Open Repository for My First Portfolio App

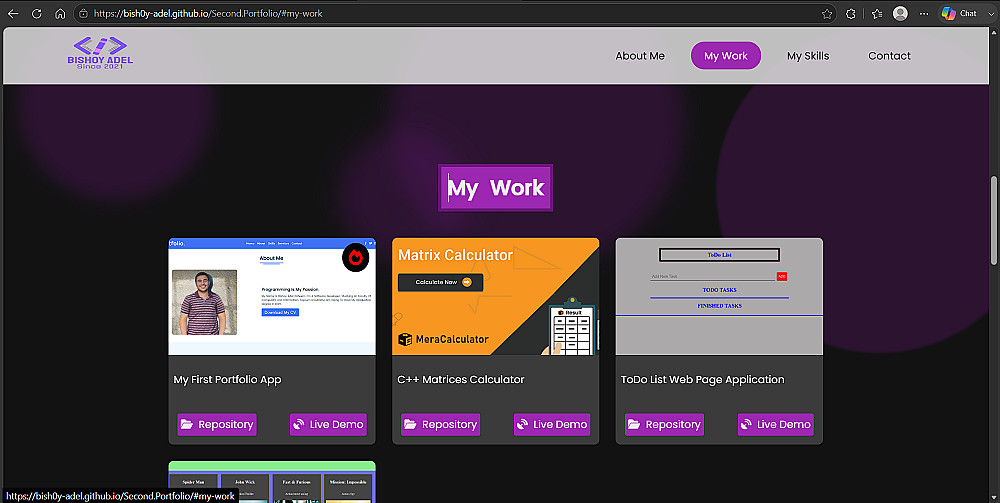(x=217, y=424)
